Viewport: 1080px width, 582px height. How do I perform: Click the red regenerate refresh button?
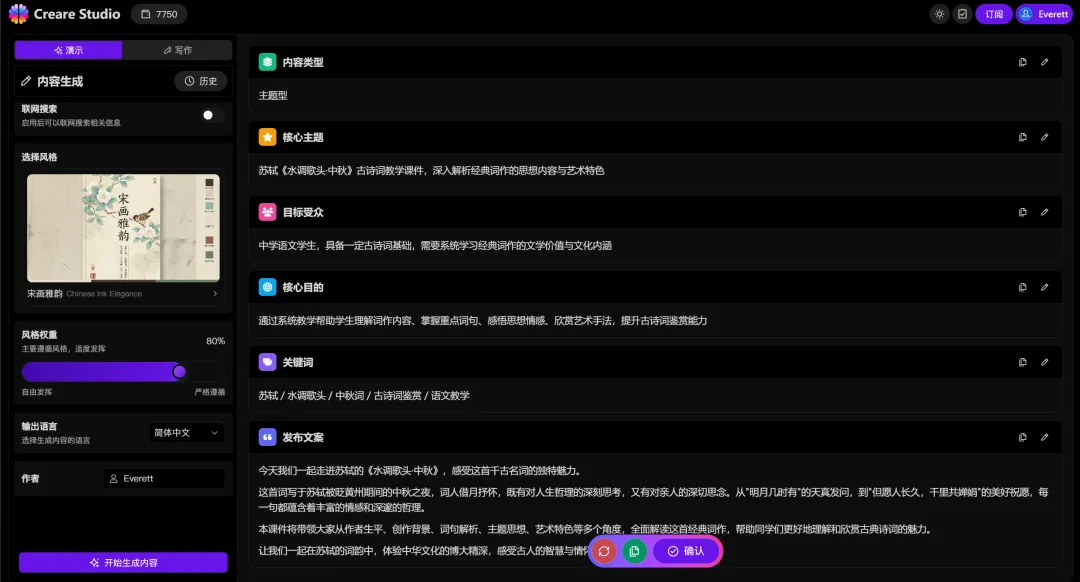[604, 551]
